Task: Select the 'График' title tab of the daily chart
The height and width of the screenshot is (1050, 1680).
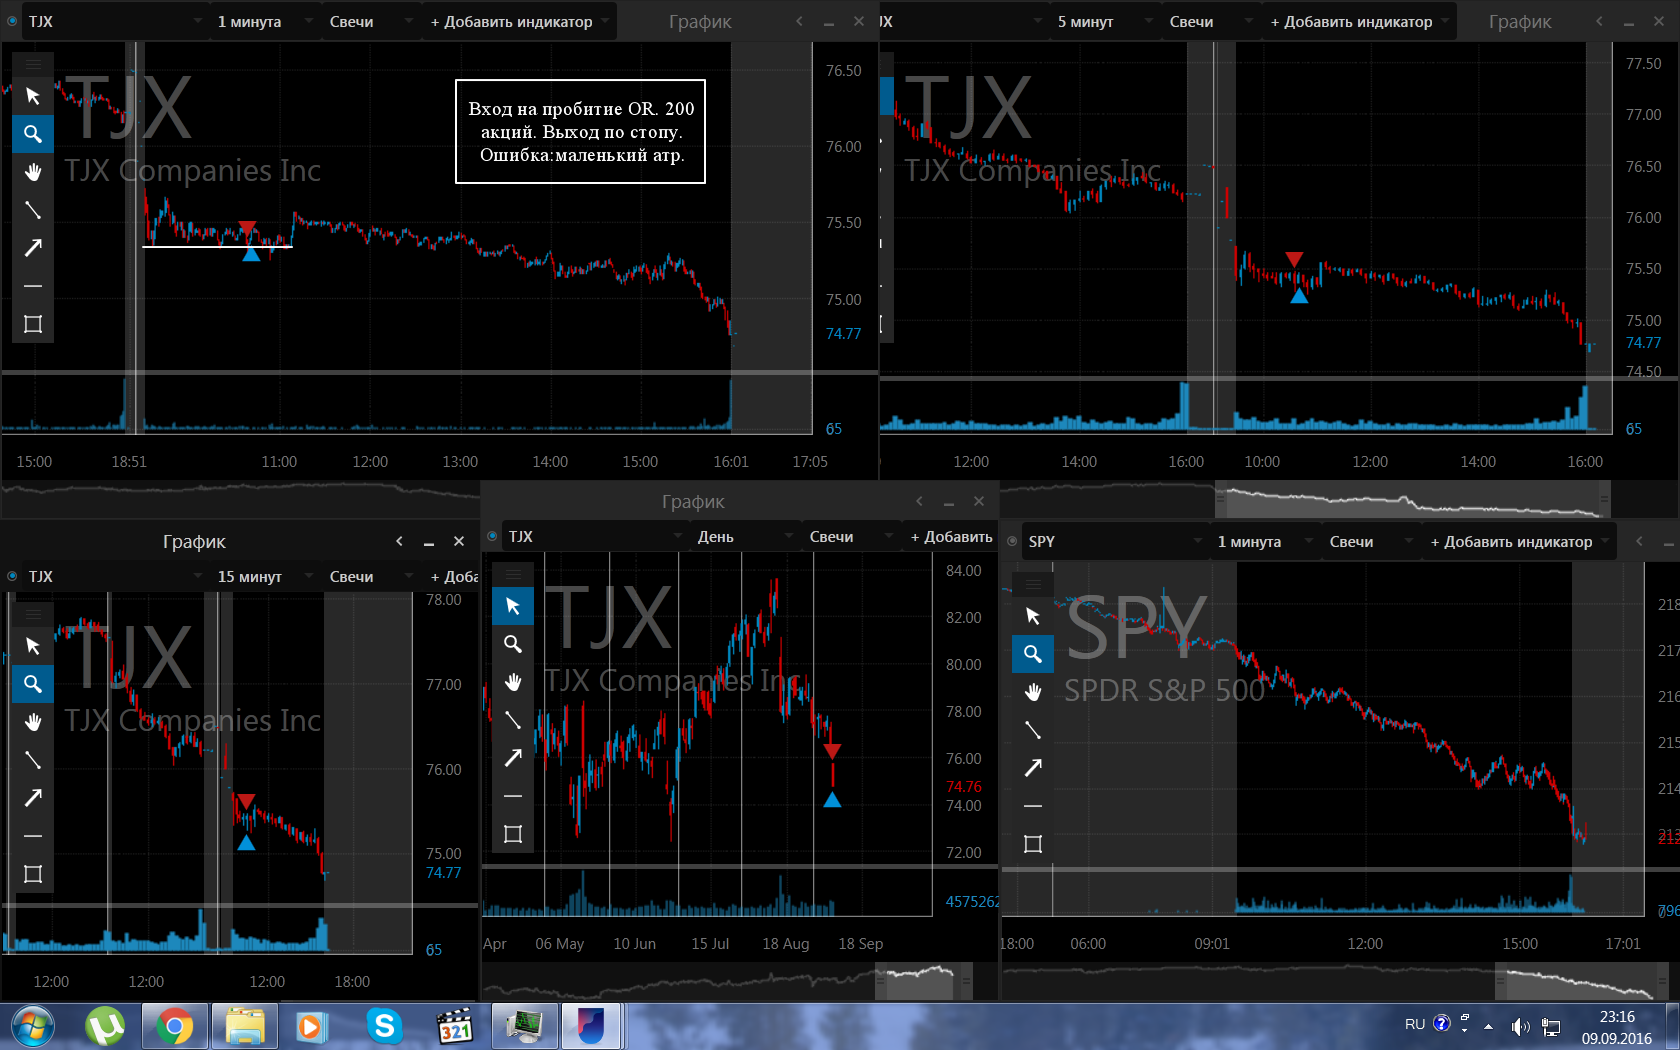Action: coord(693,501)
